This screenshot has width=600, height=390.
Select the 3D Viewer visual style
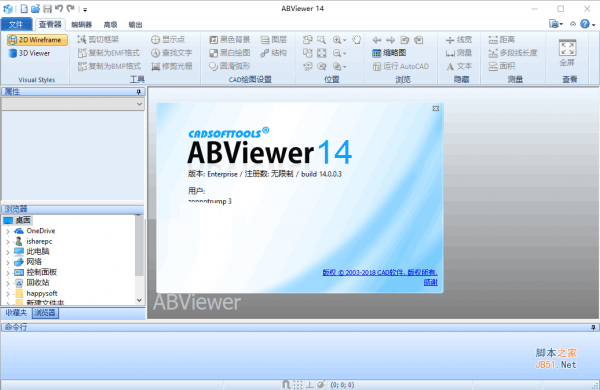[x=29, y=53]
